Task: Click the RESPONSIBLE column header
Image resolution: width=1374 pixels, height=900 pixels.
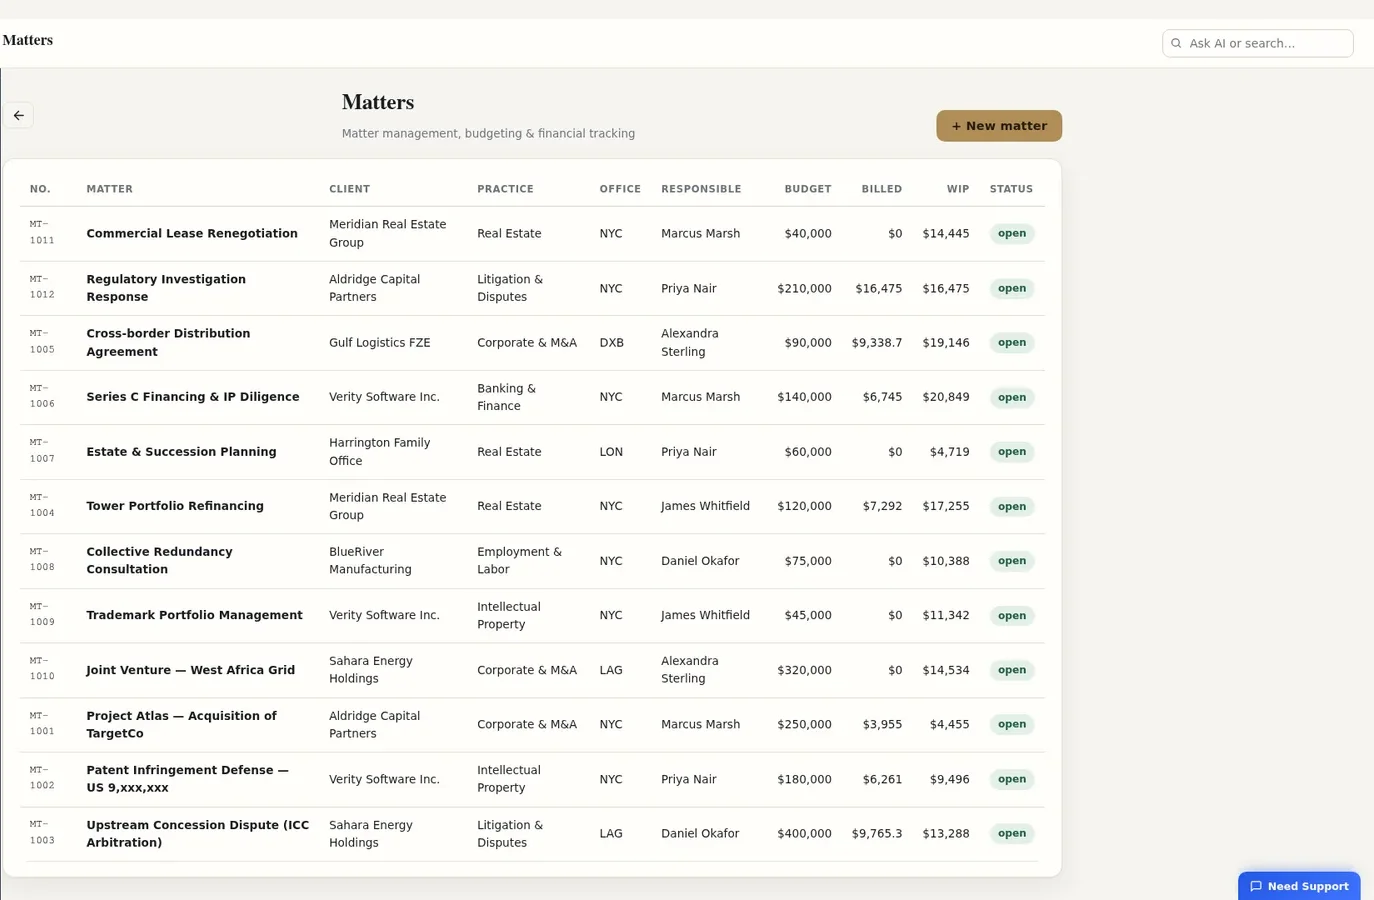Action: click(x=701, y=189)
